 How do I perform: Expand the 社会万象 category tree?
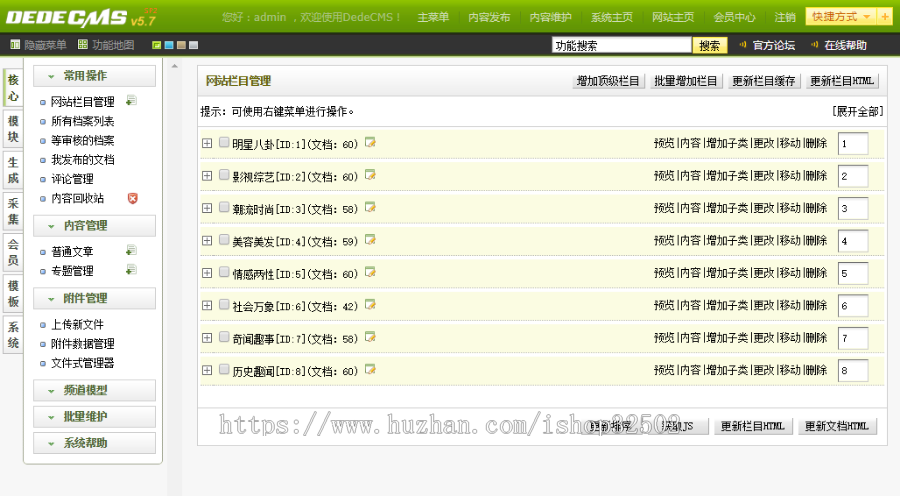coord(207,305)
